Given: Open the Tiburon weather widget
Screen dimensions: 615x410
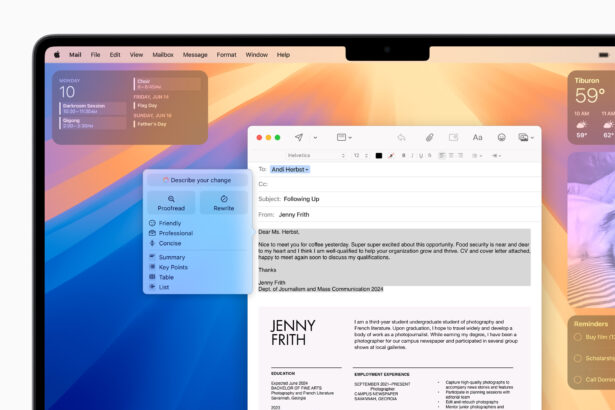Looking at the screenshot, I should point(591,107).
